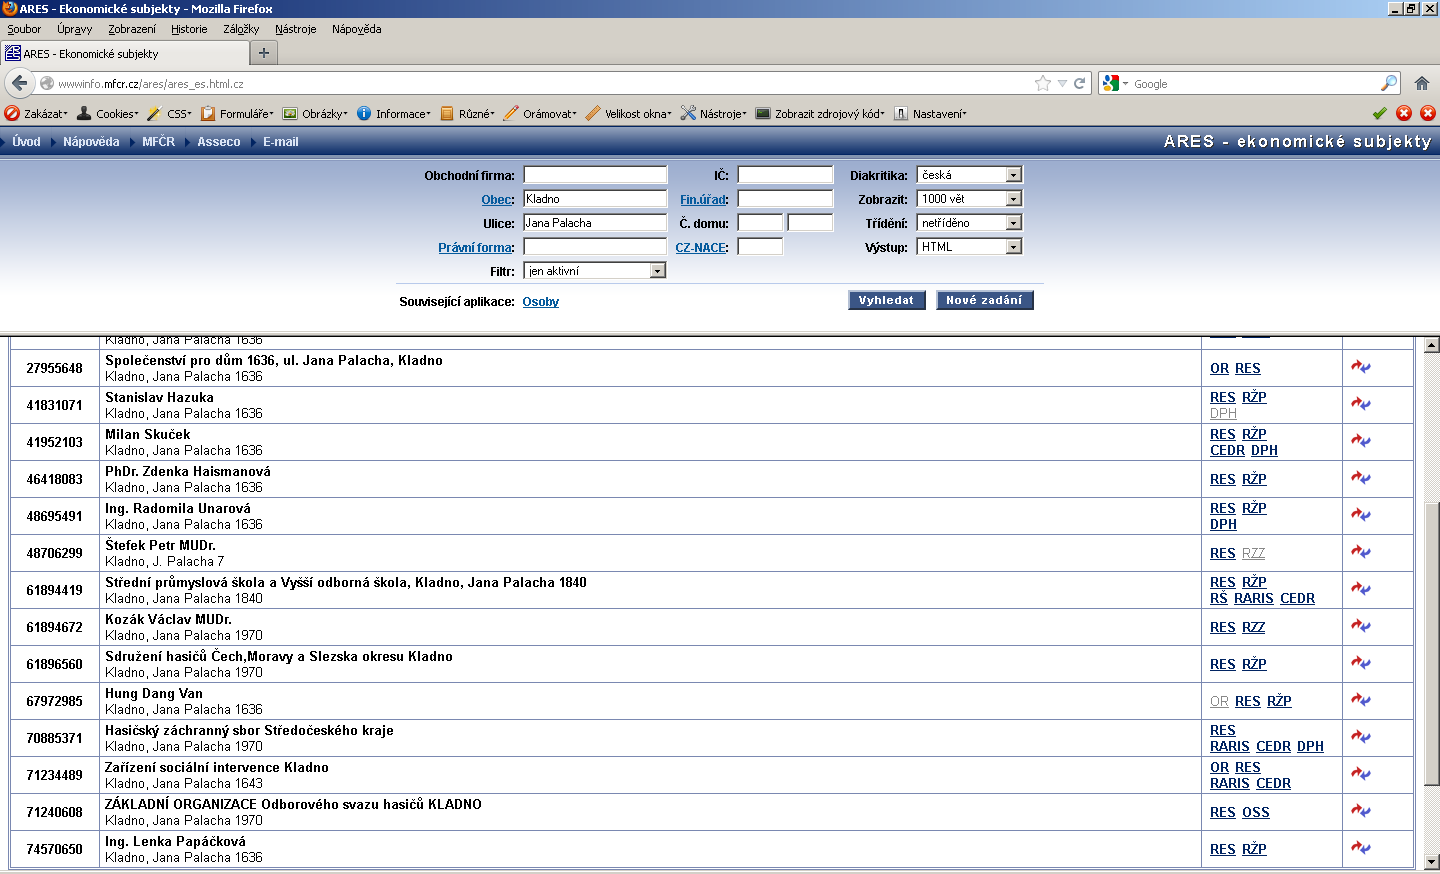Click the reload page icon
Screen dimensions: 1440x874
click(1079, 84)
